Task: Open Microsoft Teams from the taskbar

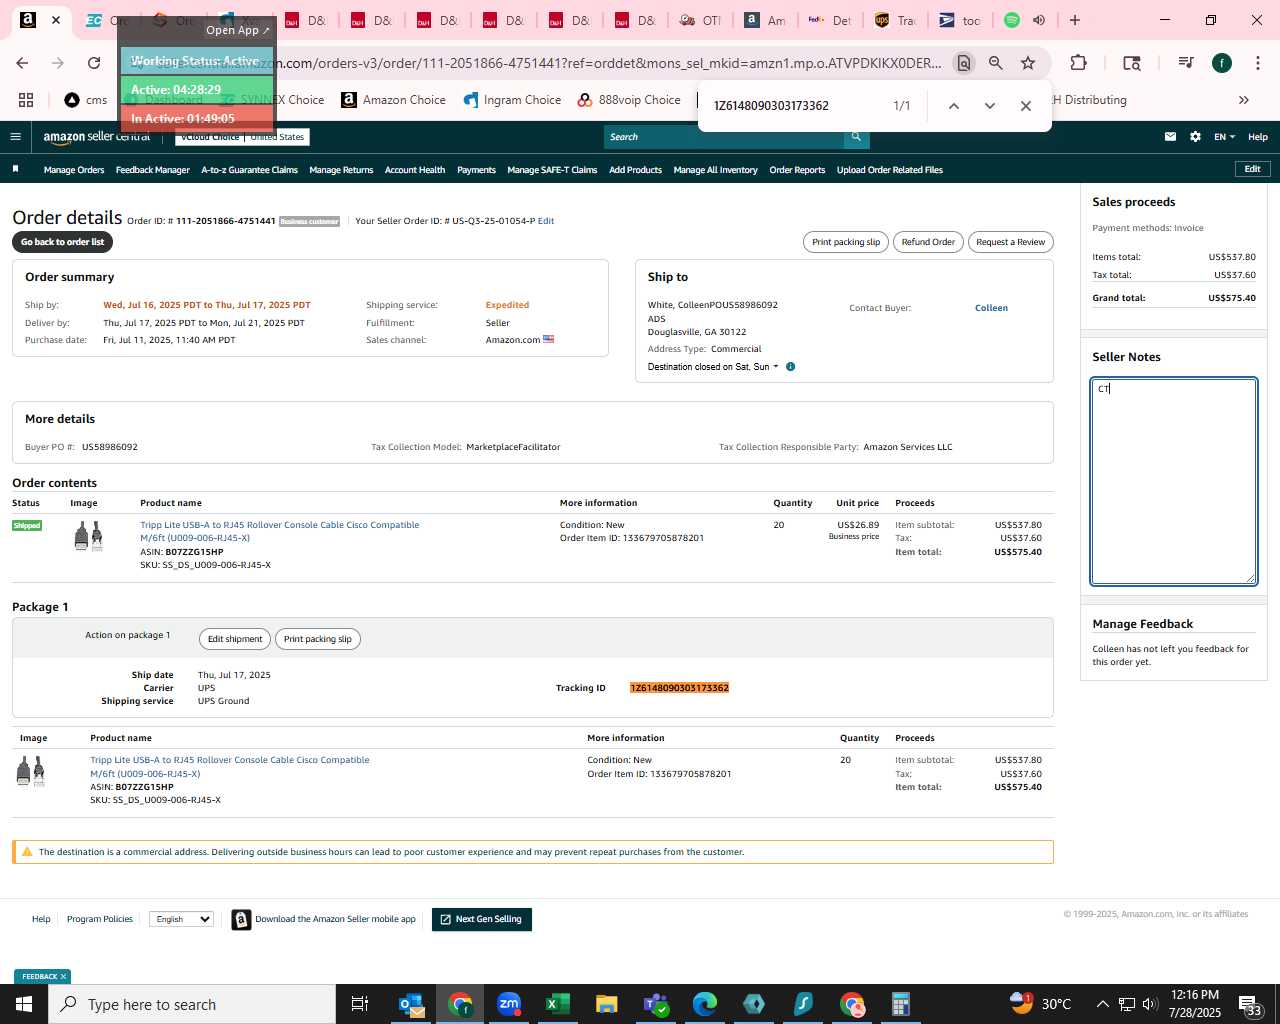Action: 656,1004
